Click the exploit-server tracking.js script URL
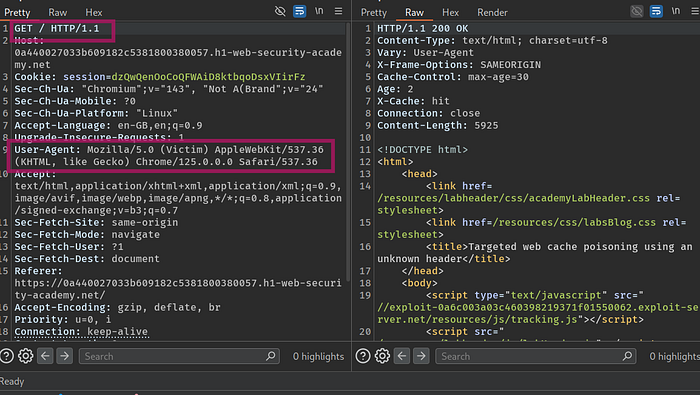 [x=538, y=313]
